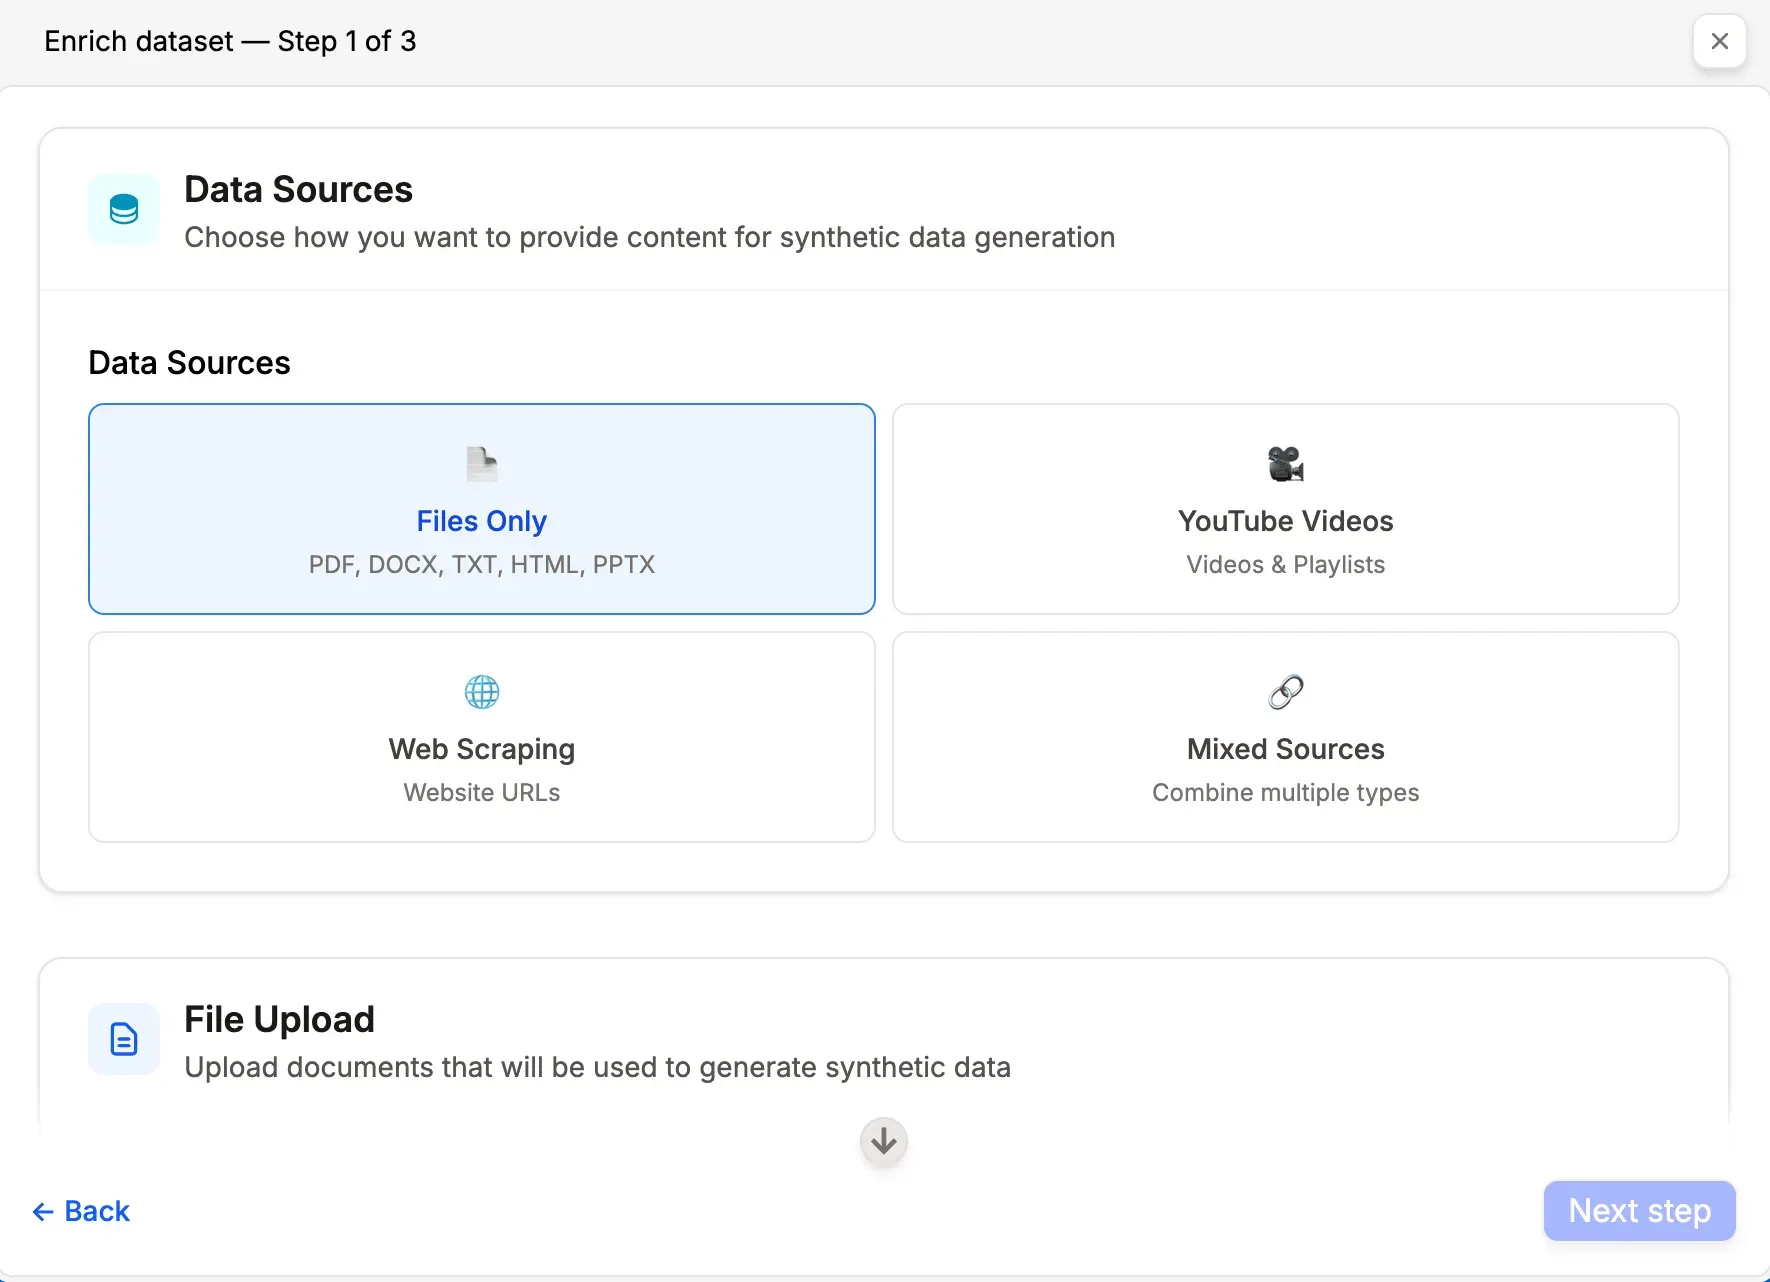
Task: Click the document icon inside Files Only card
Action: click(x=481, y=463)
